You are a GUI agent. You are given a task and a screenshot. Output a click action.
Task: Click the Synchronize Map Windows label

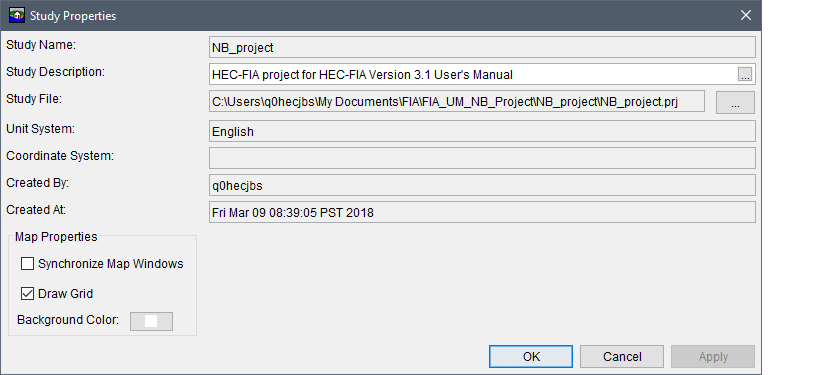[x=111, y=263]
